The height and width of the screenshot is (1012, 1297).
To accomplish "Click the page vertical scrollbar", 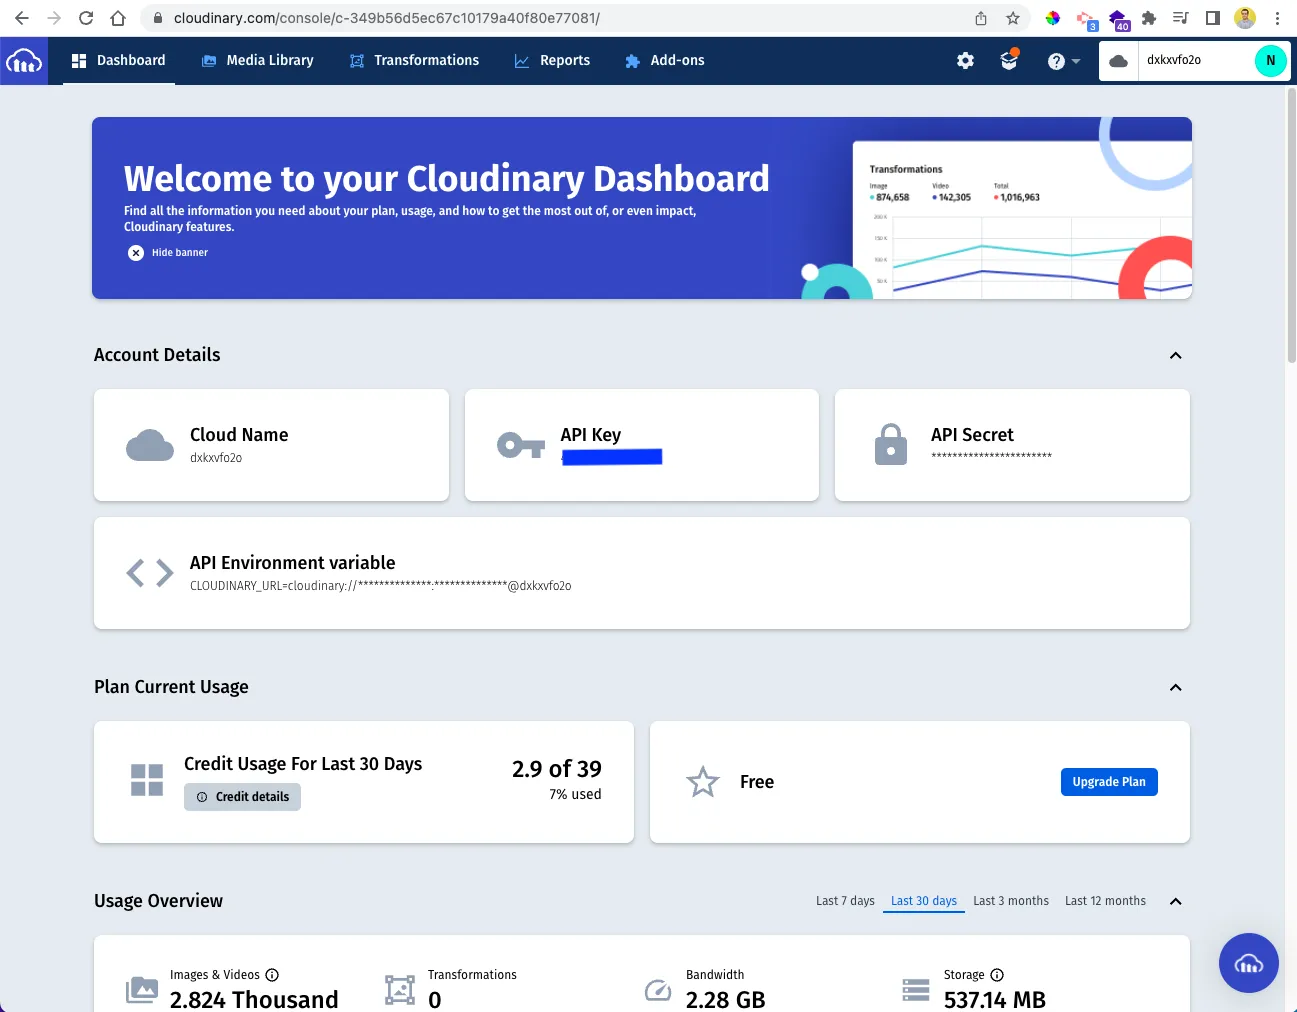I will (x=1291, y=226).
